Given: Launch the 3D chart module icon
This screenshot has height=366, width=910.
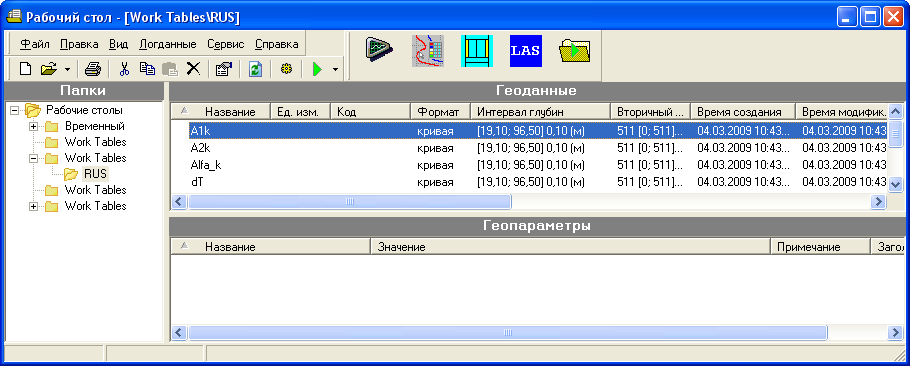Looking at the screenshot, I should click(380, 50).
